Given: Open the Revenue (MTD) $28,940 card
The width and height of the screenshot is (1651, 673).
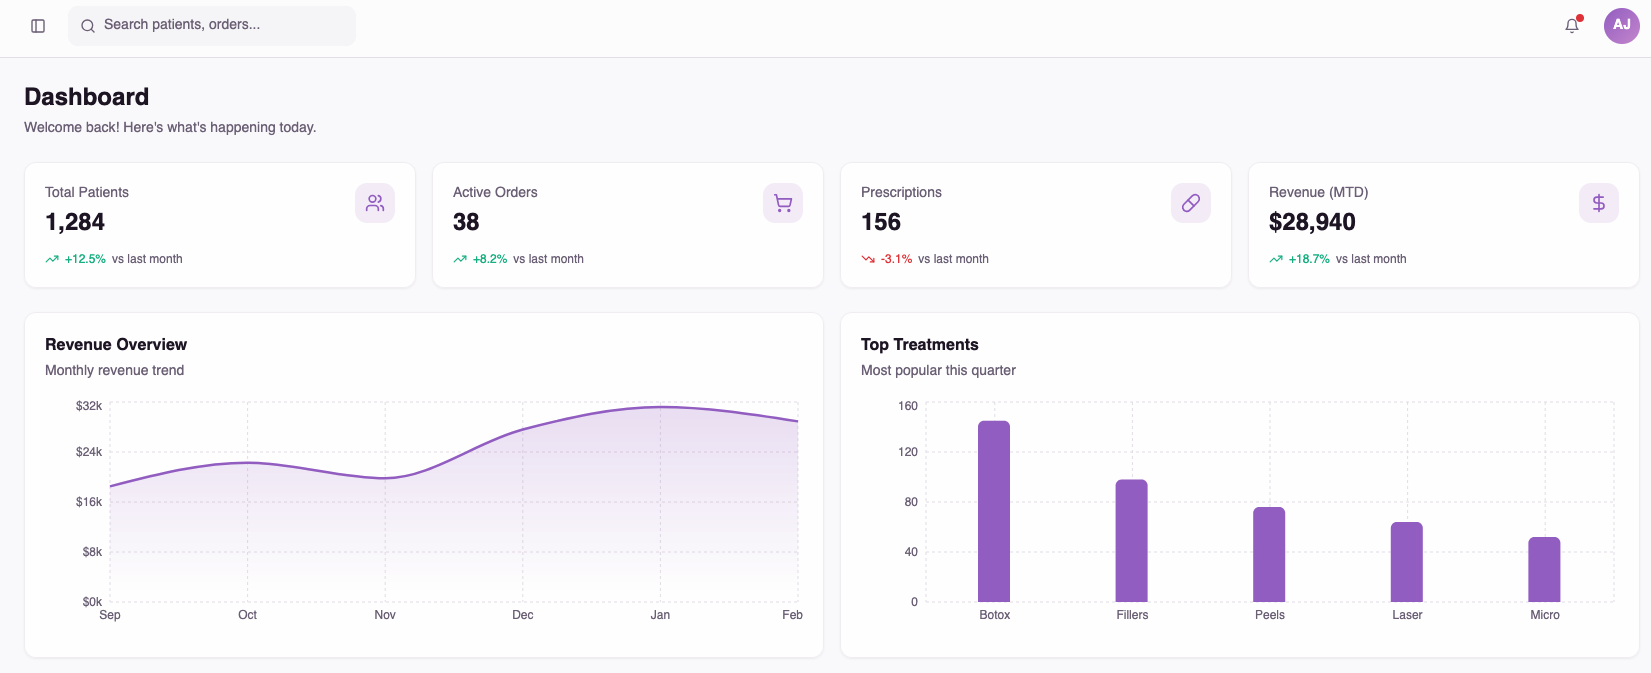Looking at the screenshot, I should coord(1444,225).
